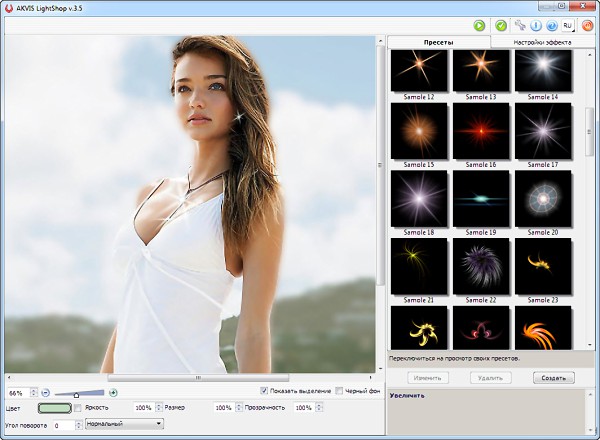Click the Размер stepper arrows

point(239,408)
